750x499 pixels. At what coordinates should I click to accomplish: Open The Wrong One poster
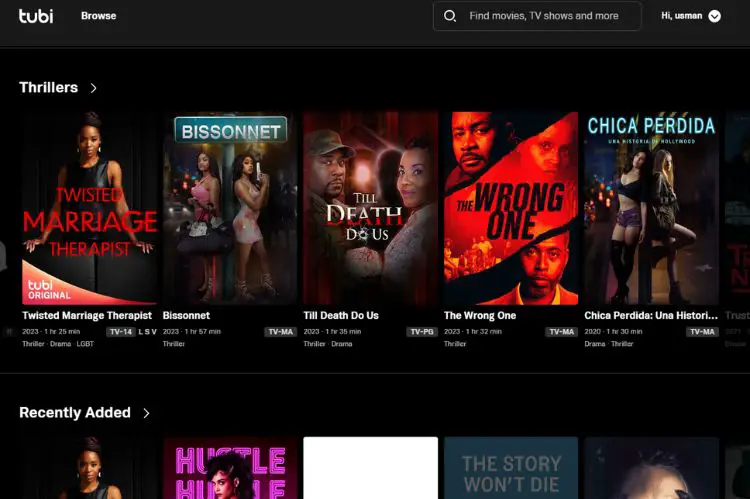click(x=511, y=208)
